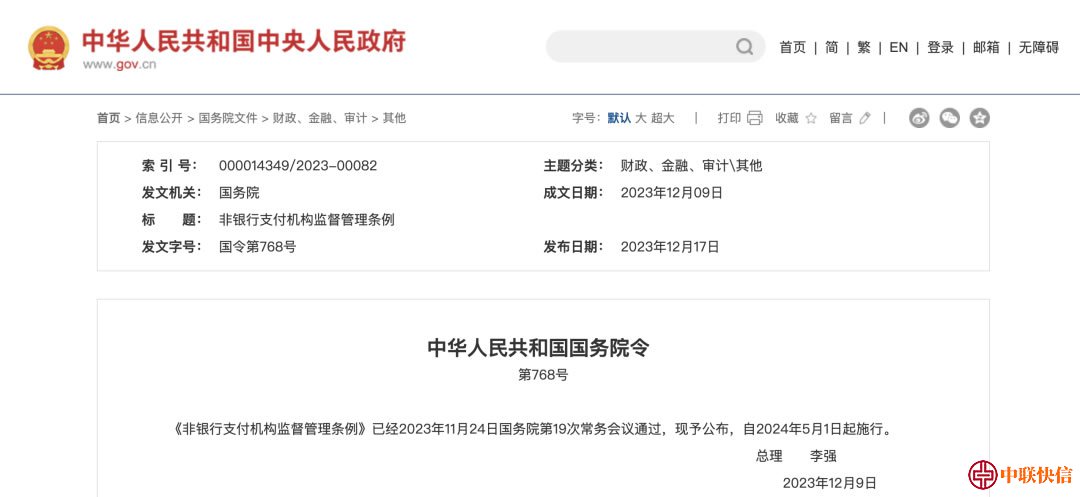Click the 主题分类 field label

573,166
